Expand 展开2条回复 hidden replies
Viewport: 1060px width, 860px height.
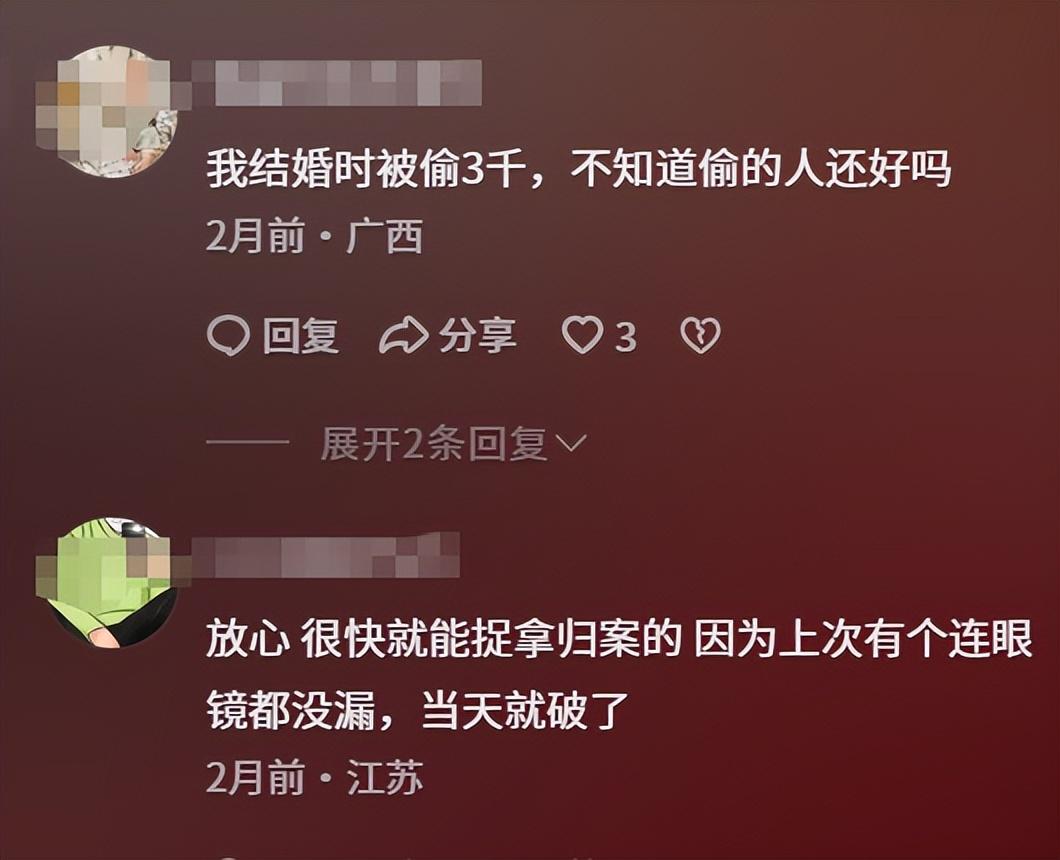point(453,444)
